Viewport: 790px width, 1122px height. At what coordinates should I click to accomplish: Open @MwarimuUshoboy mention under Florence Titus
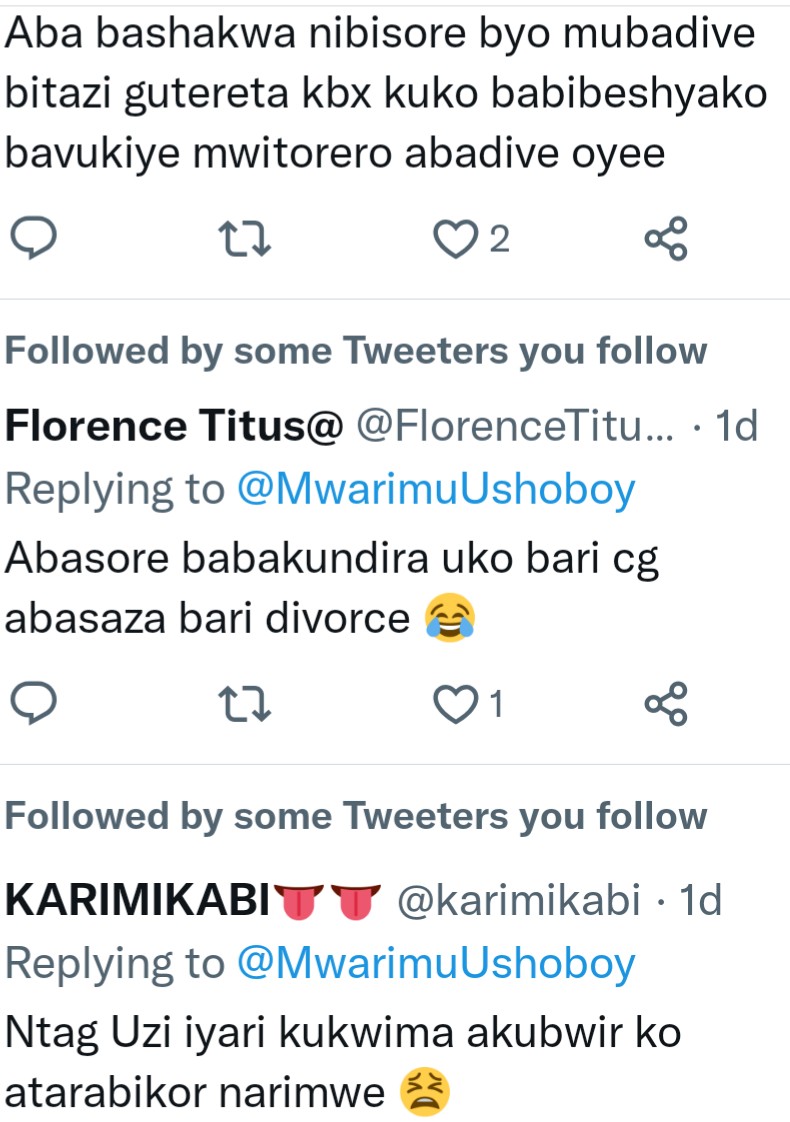point(436,489)
